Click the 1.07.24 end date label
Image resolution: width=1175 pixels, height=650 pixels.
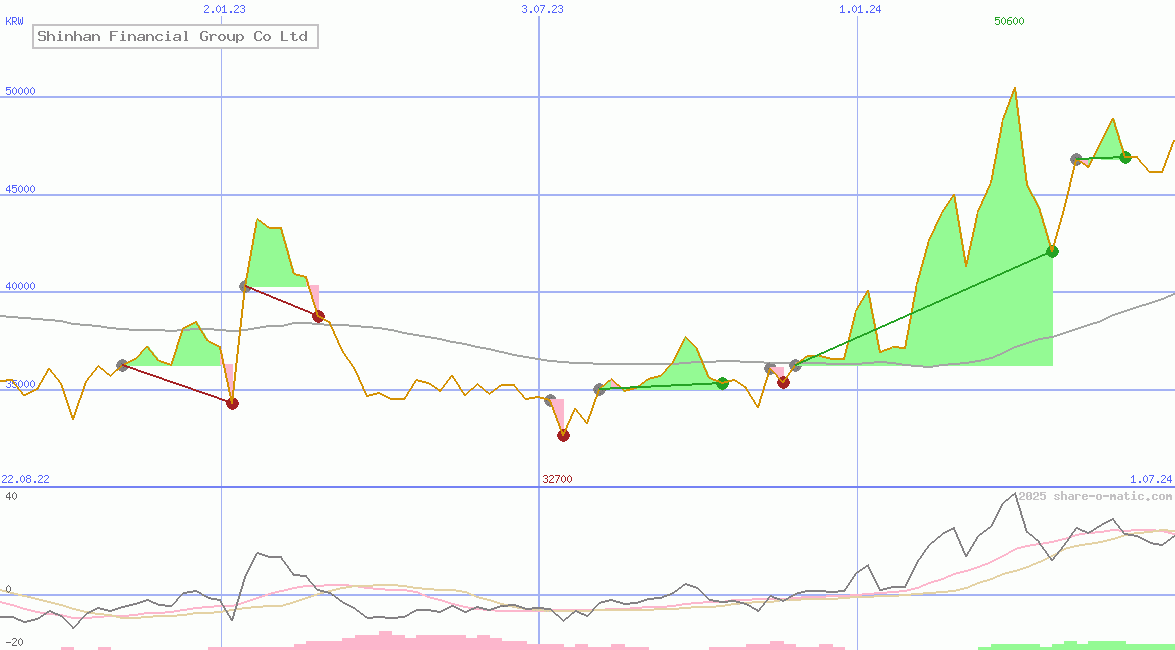coord(1151,479)
